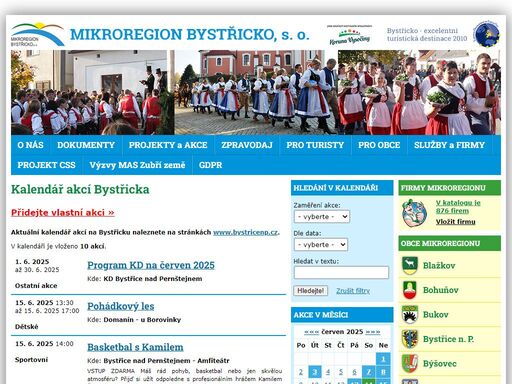Image resolution: width=512 pixels, height=384 pixels.
Task: Click V katalogu je 876 firem link
Action: click(458, 207)
